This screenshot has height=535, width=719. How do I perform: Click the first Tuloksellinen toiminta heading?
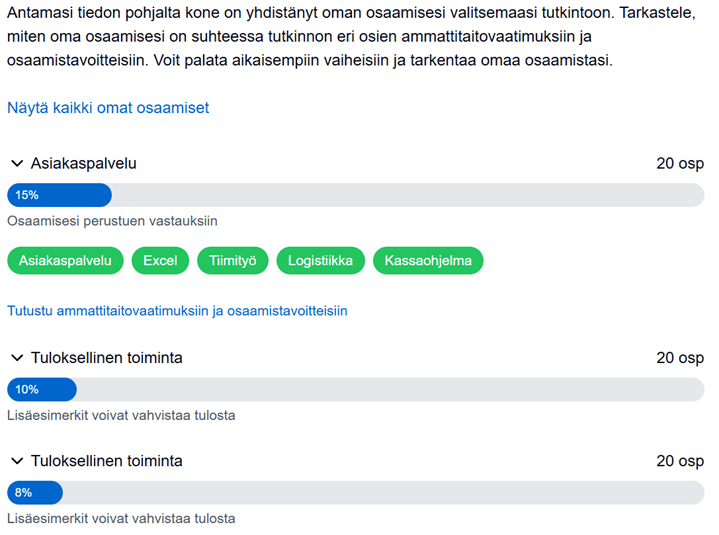click(106, 358)
